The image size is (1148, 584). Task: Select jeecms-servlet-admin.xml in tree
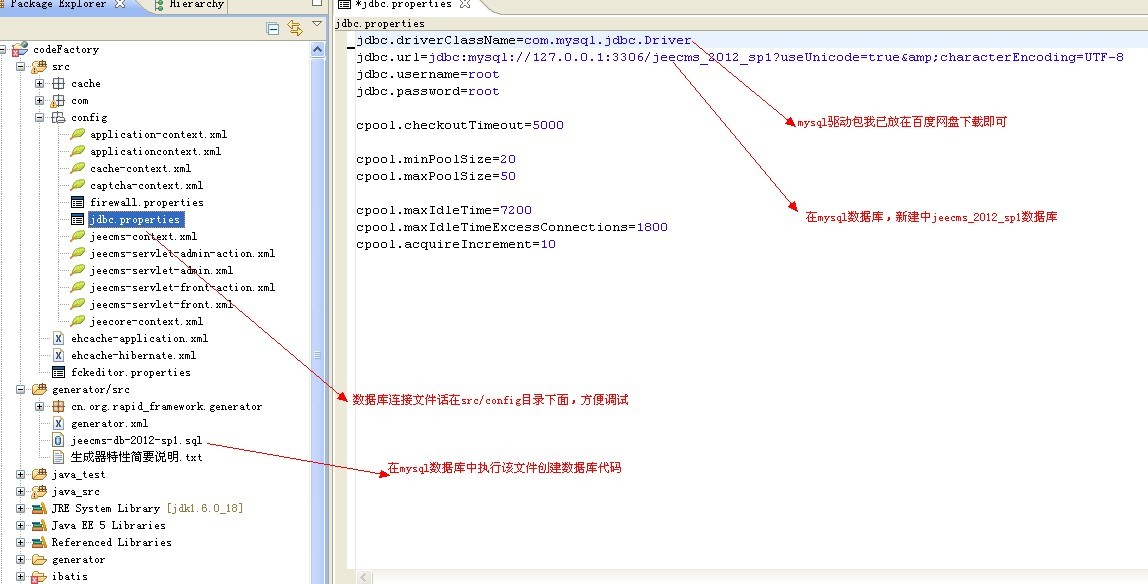161,270
